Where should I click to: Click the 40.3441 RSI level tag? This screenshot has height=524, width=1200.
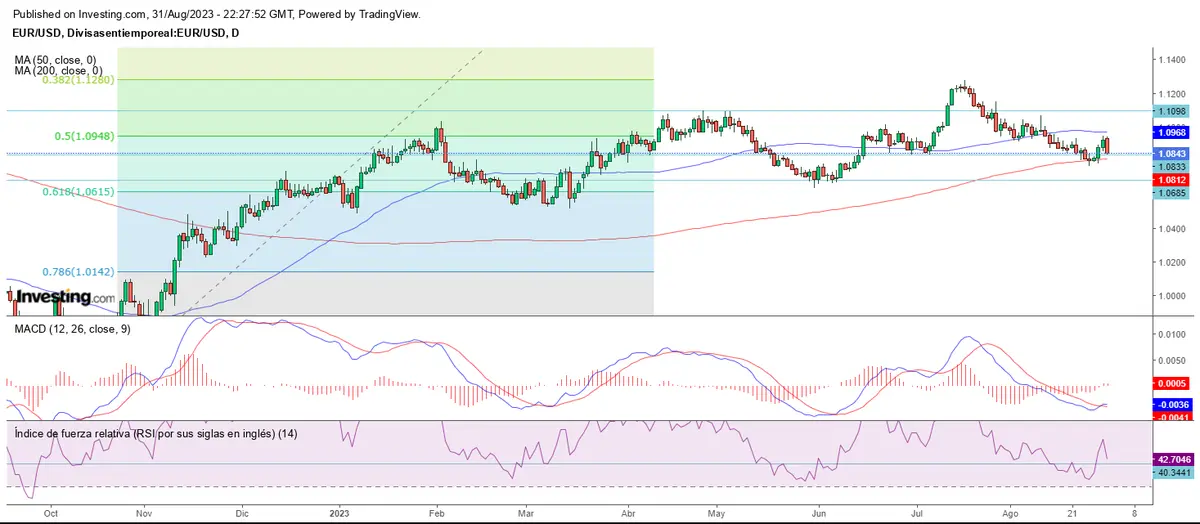click(1172, 472)
